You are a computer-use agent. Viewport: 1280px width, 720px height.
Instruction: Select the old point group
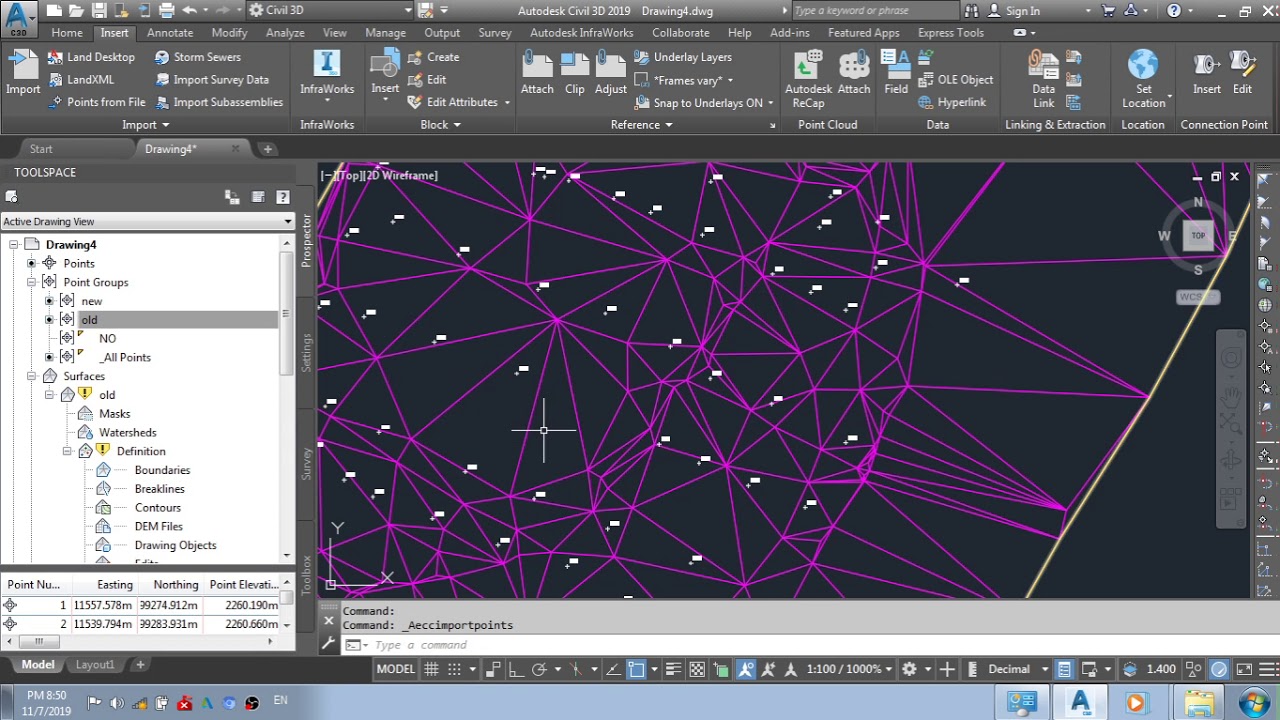pyautogui.click(x=89, y=320)
